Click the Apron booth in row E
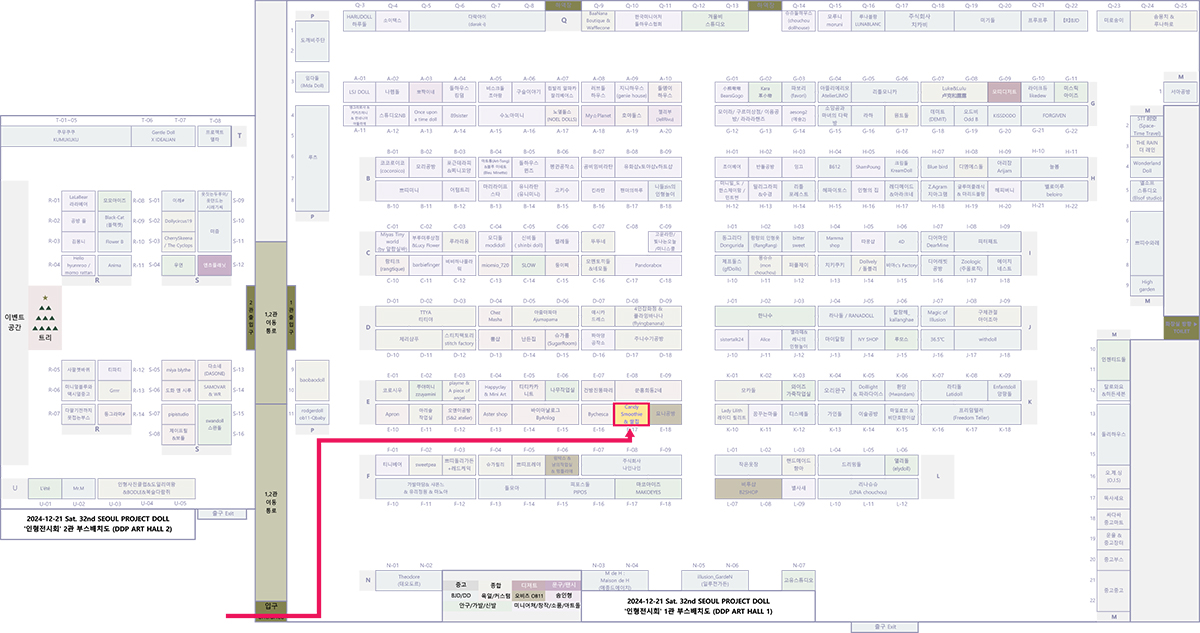Viewport: 1200px width, 633px height. (392, 413)
